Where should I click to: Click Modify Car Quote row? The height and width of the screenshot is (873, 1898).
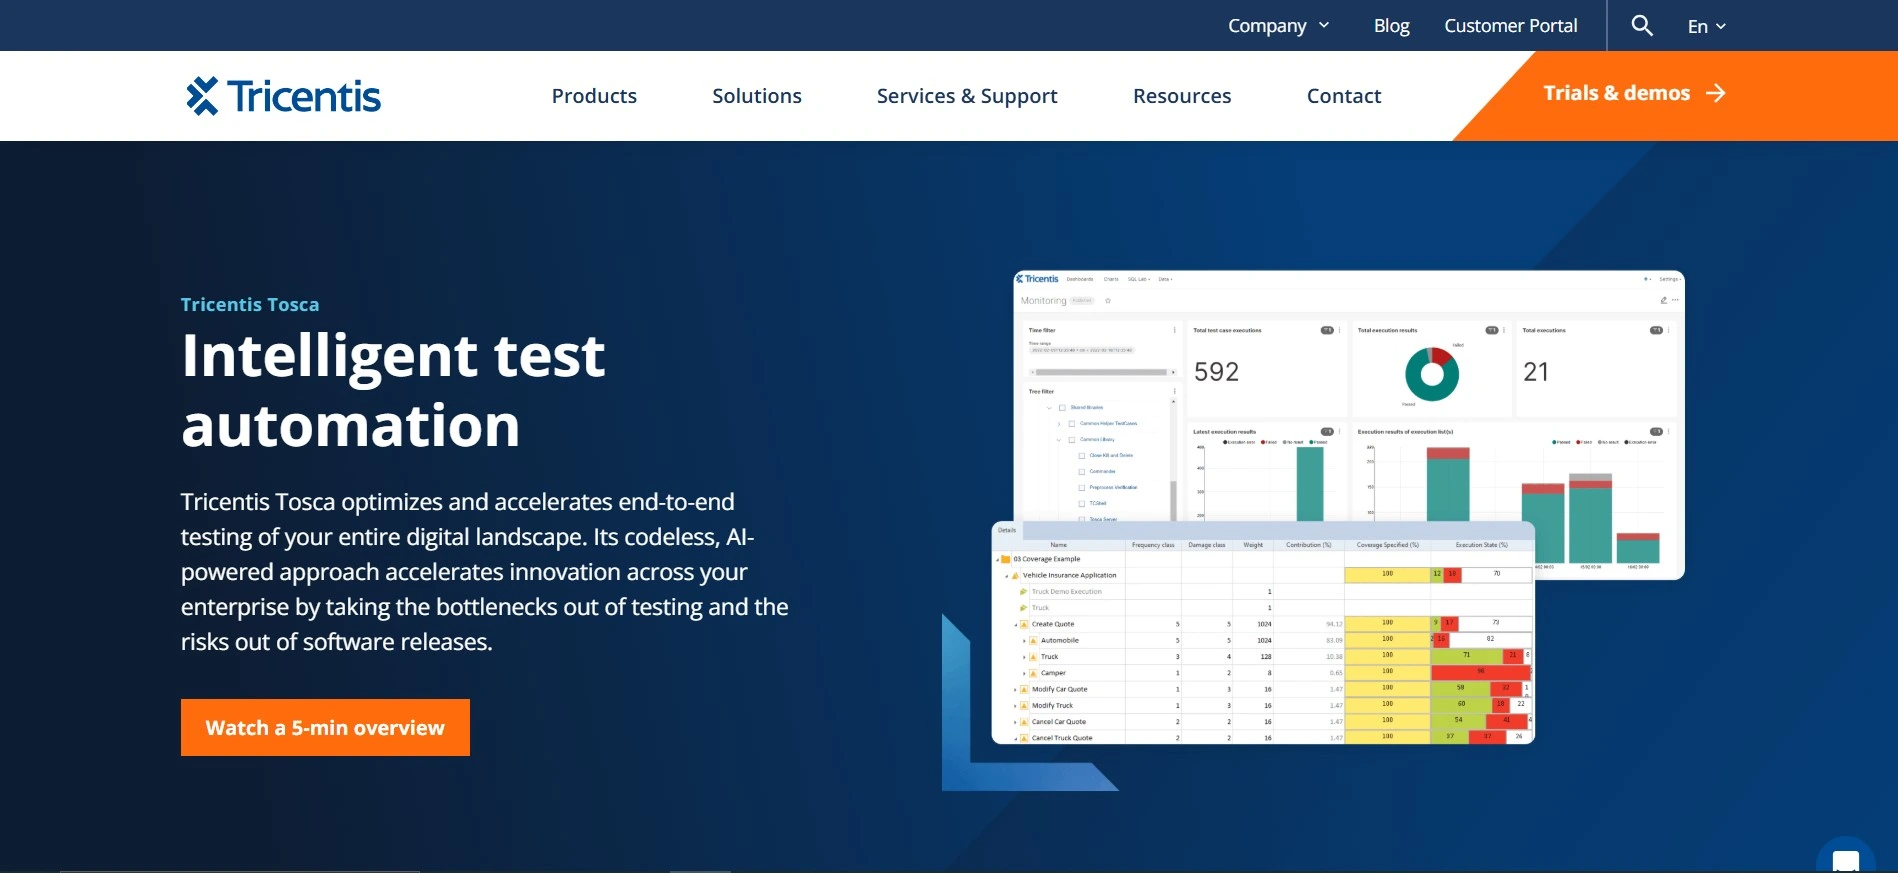[x=1263, y=689]
